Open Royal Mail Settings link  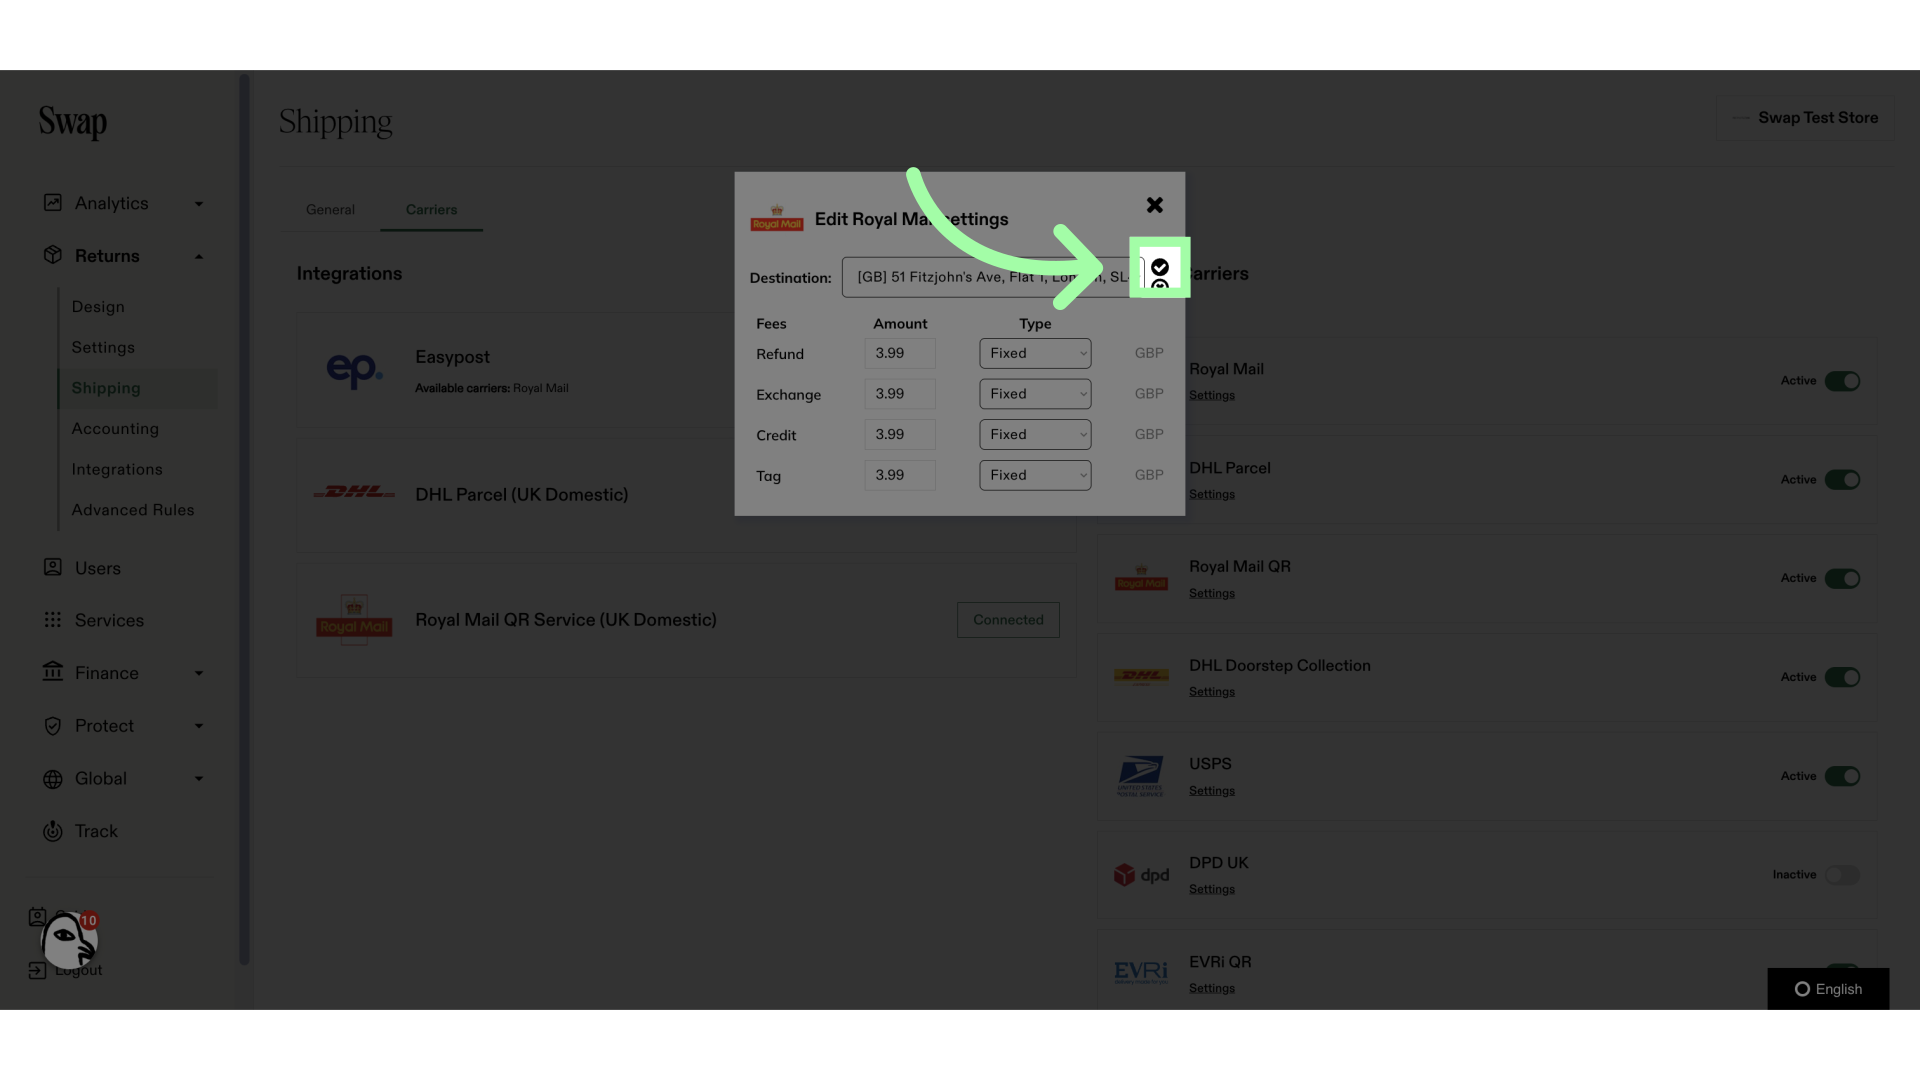pos(1211,396)
